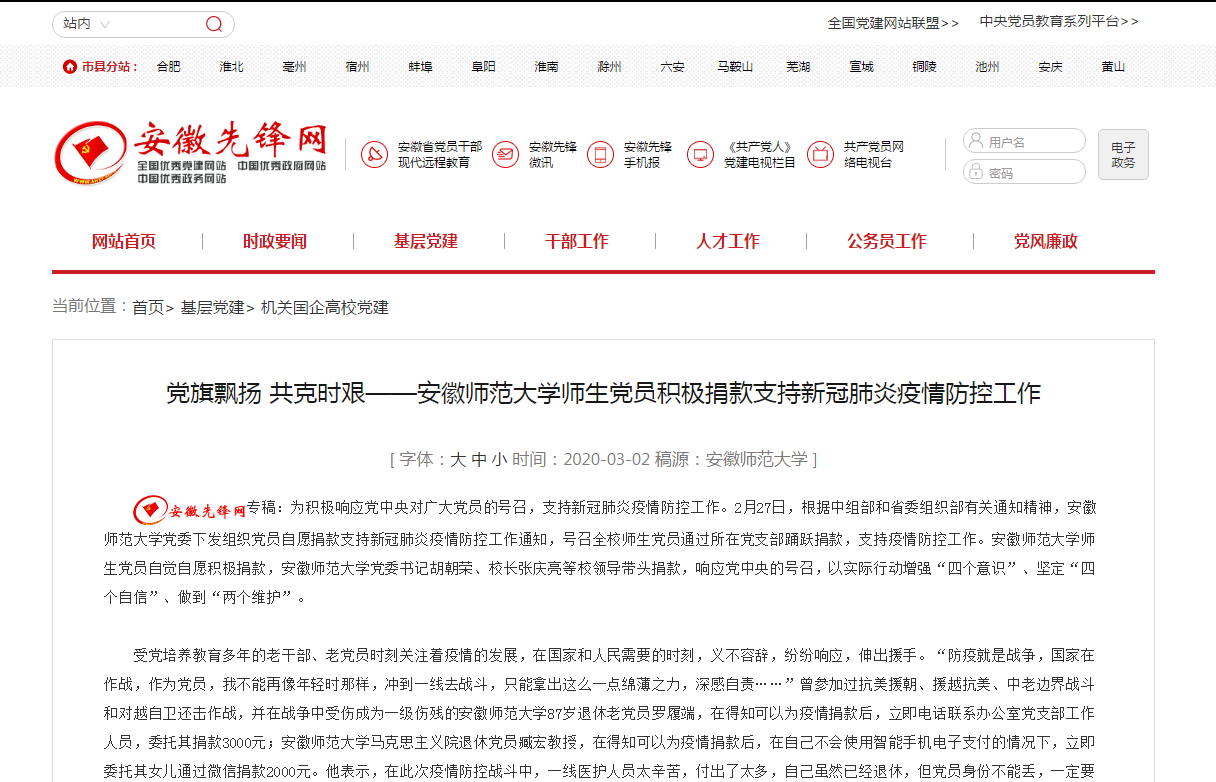Click the 安徽先锋手机报 phone icon

(600, 154)
